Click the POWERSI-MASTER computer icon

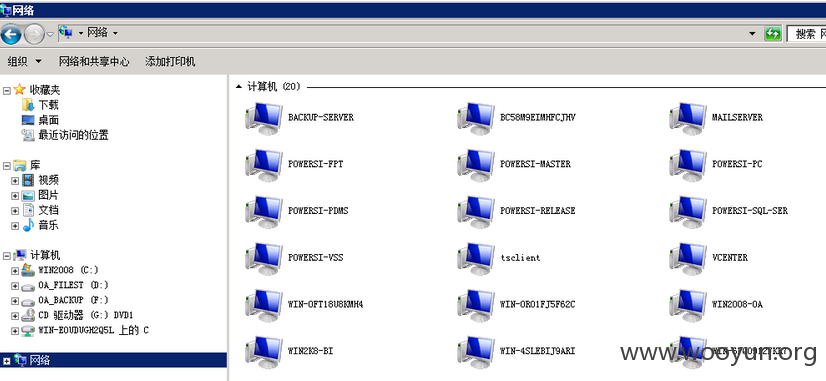click(476, 164)
